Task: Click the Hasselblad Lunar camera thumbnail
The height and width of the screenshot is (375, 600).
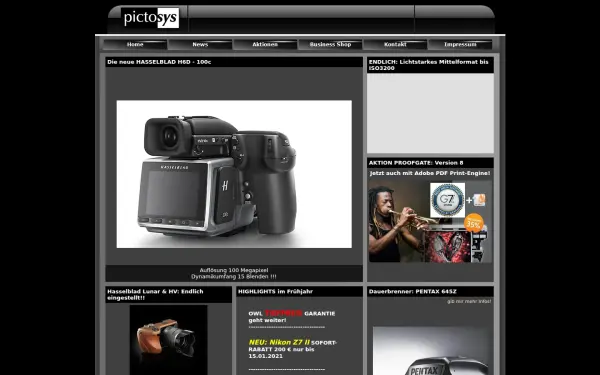Action: tap(169, 340)
